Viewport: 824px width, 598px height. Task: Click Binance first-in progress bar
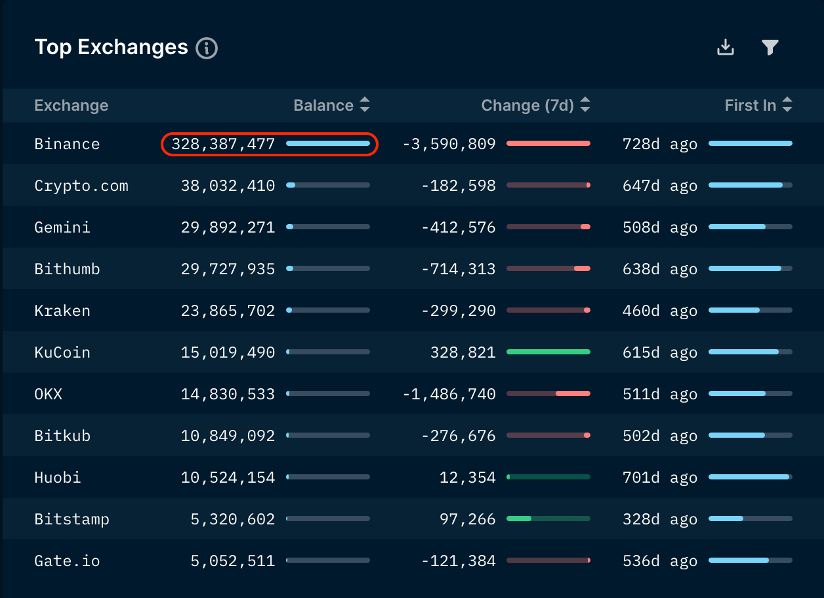(750, 143)
